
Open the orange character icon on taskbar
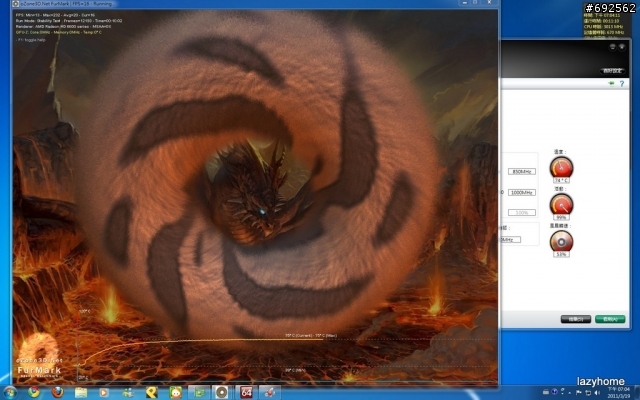[176, 393]
